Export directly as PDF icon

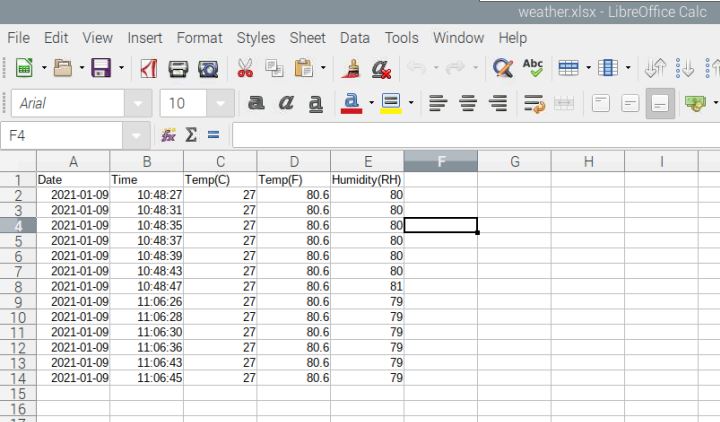click(x=148, y=68)
